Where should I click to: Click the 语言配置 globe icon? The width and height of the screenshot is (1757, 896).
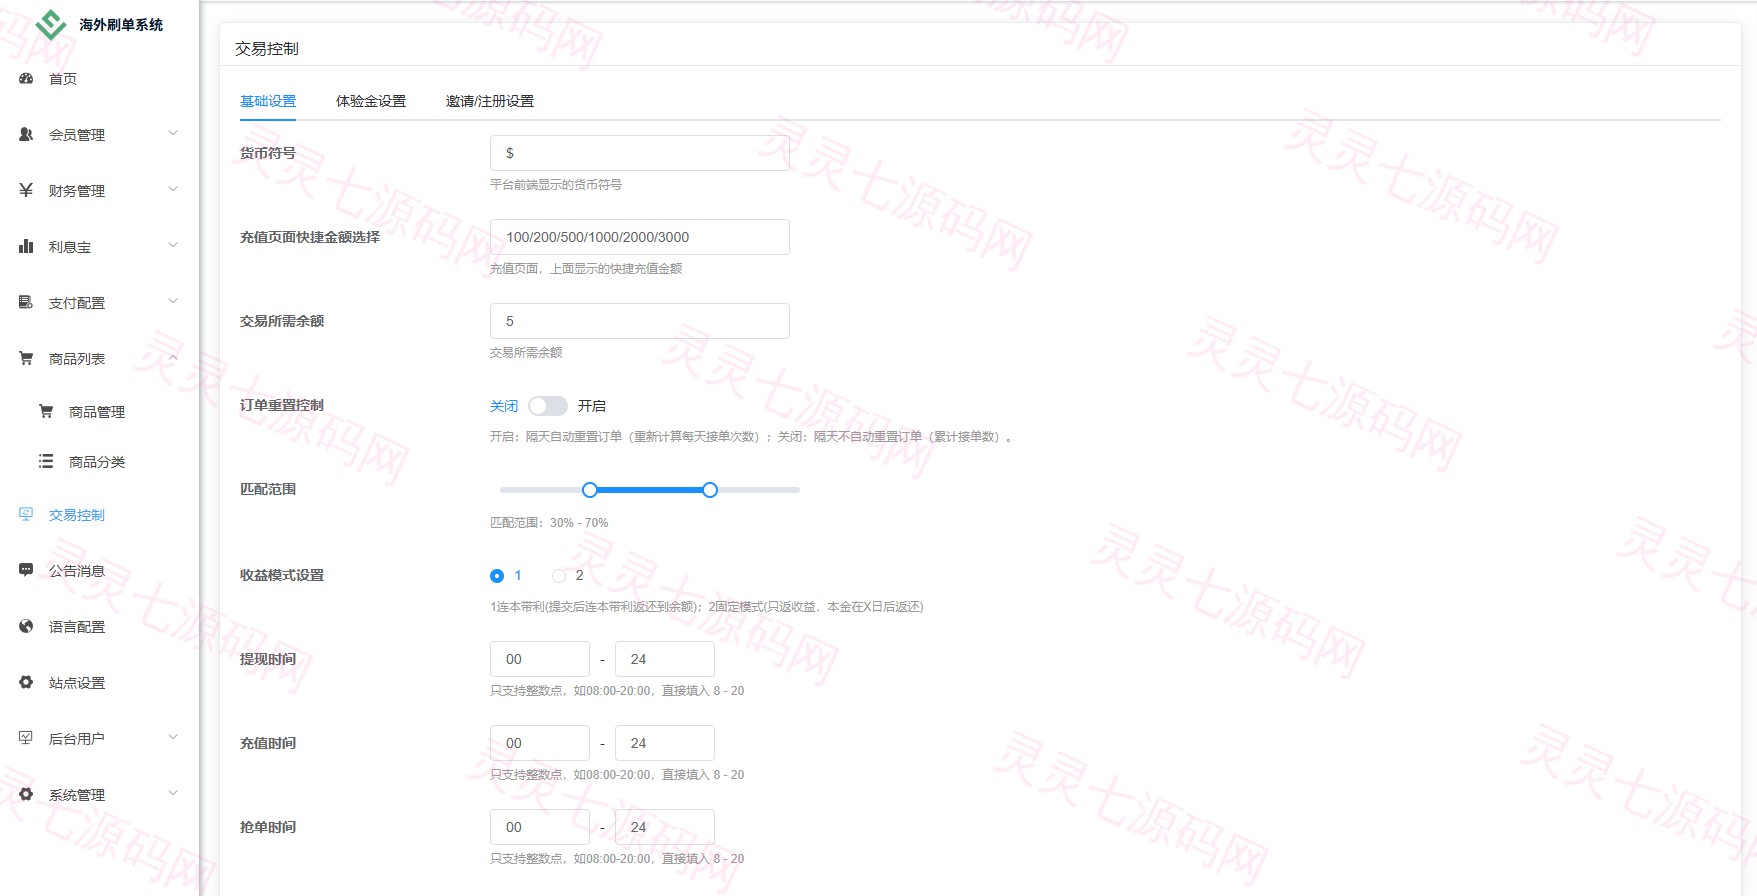(x=26, y=626)
